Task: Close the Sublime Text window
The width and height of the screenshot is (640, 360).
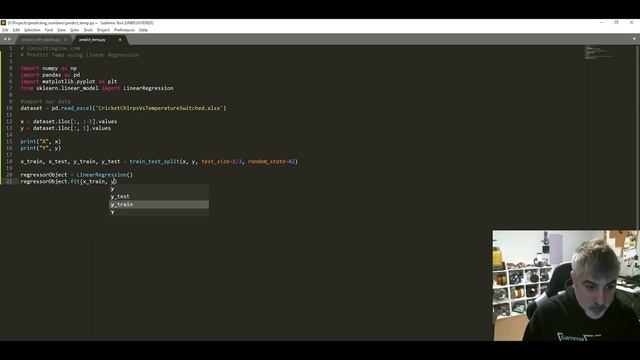Action: point(632,23)
